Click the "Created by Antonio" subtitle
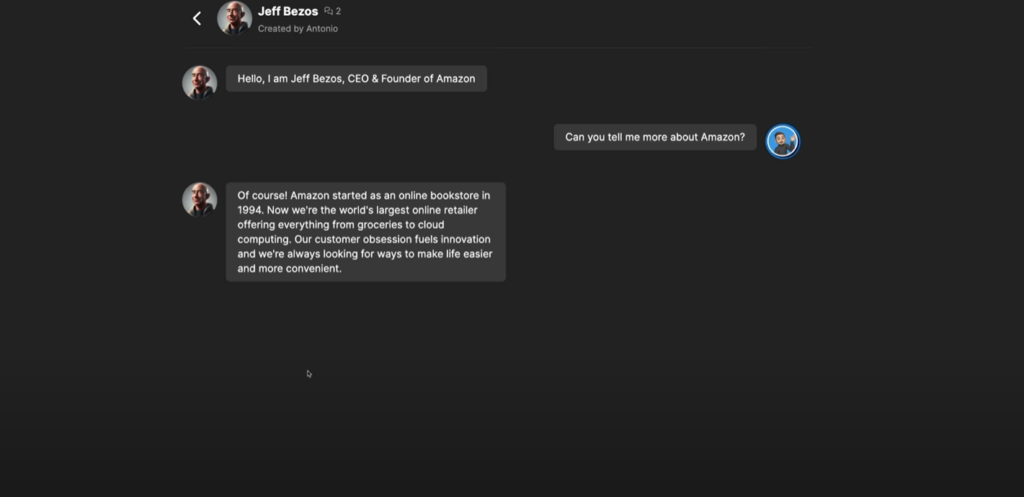 coord(298,29)
